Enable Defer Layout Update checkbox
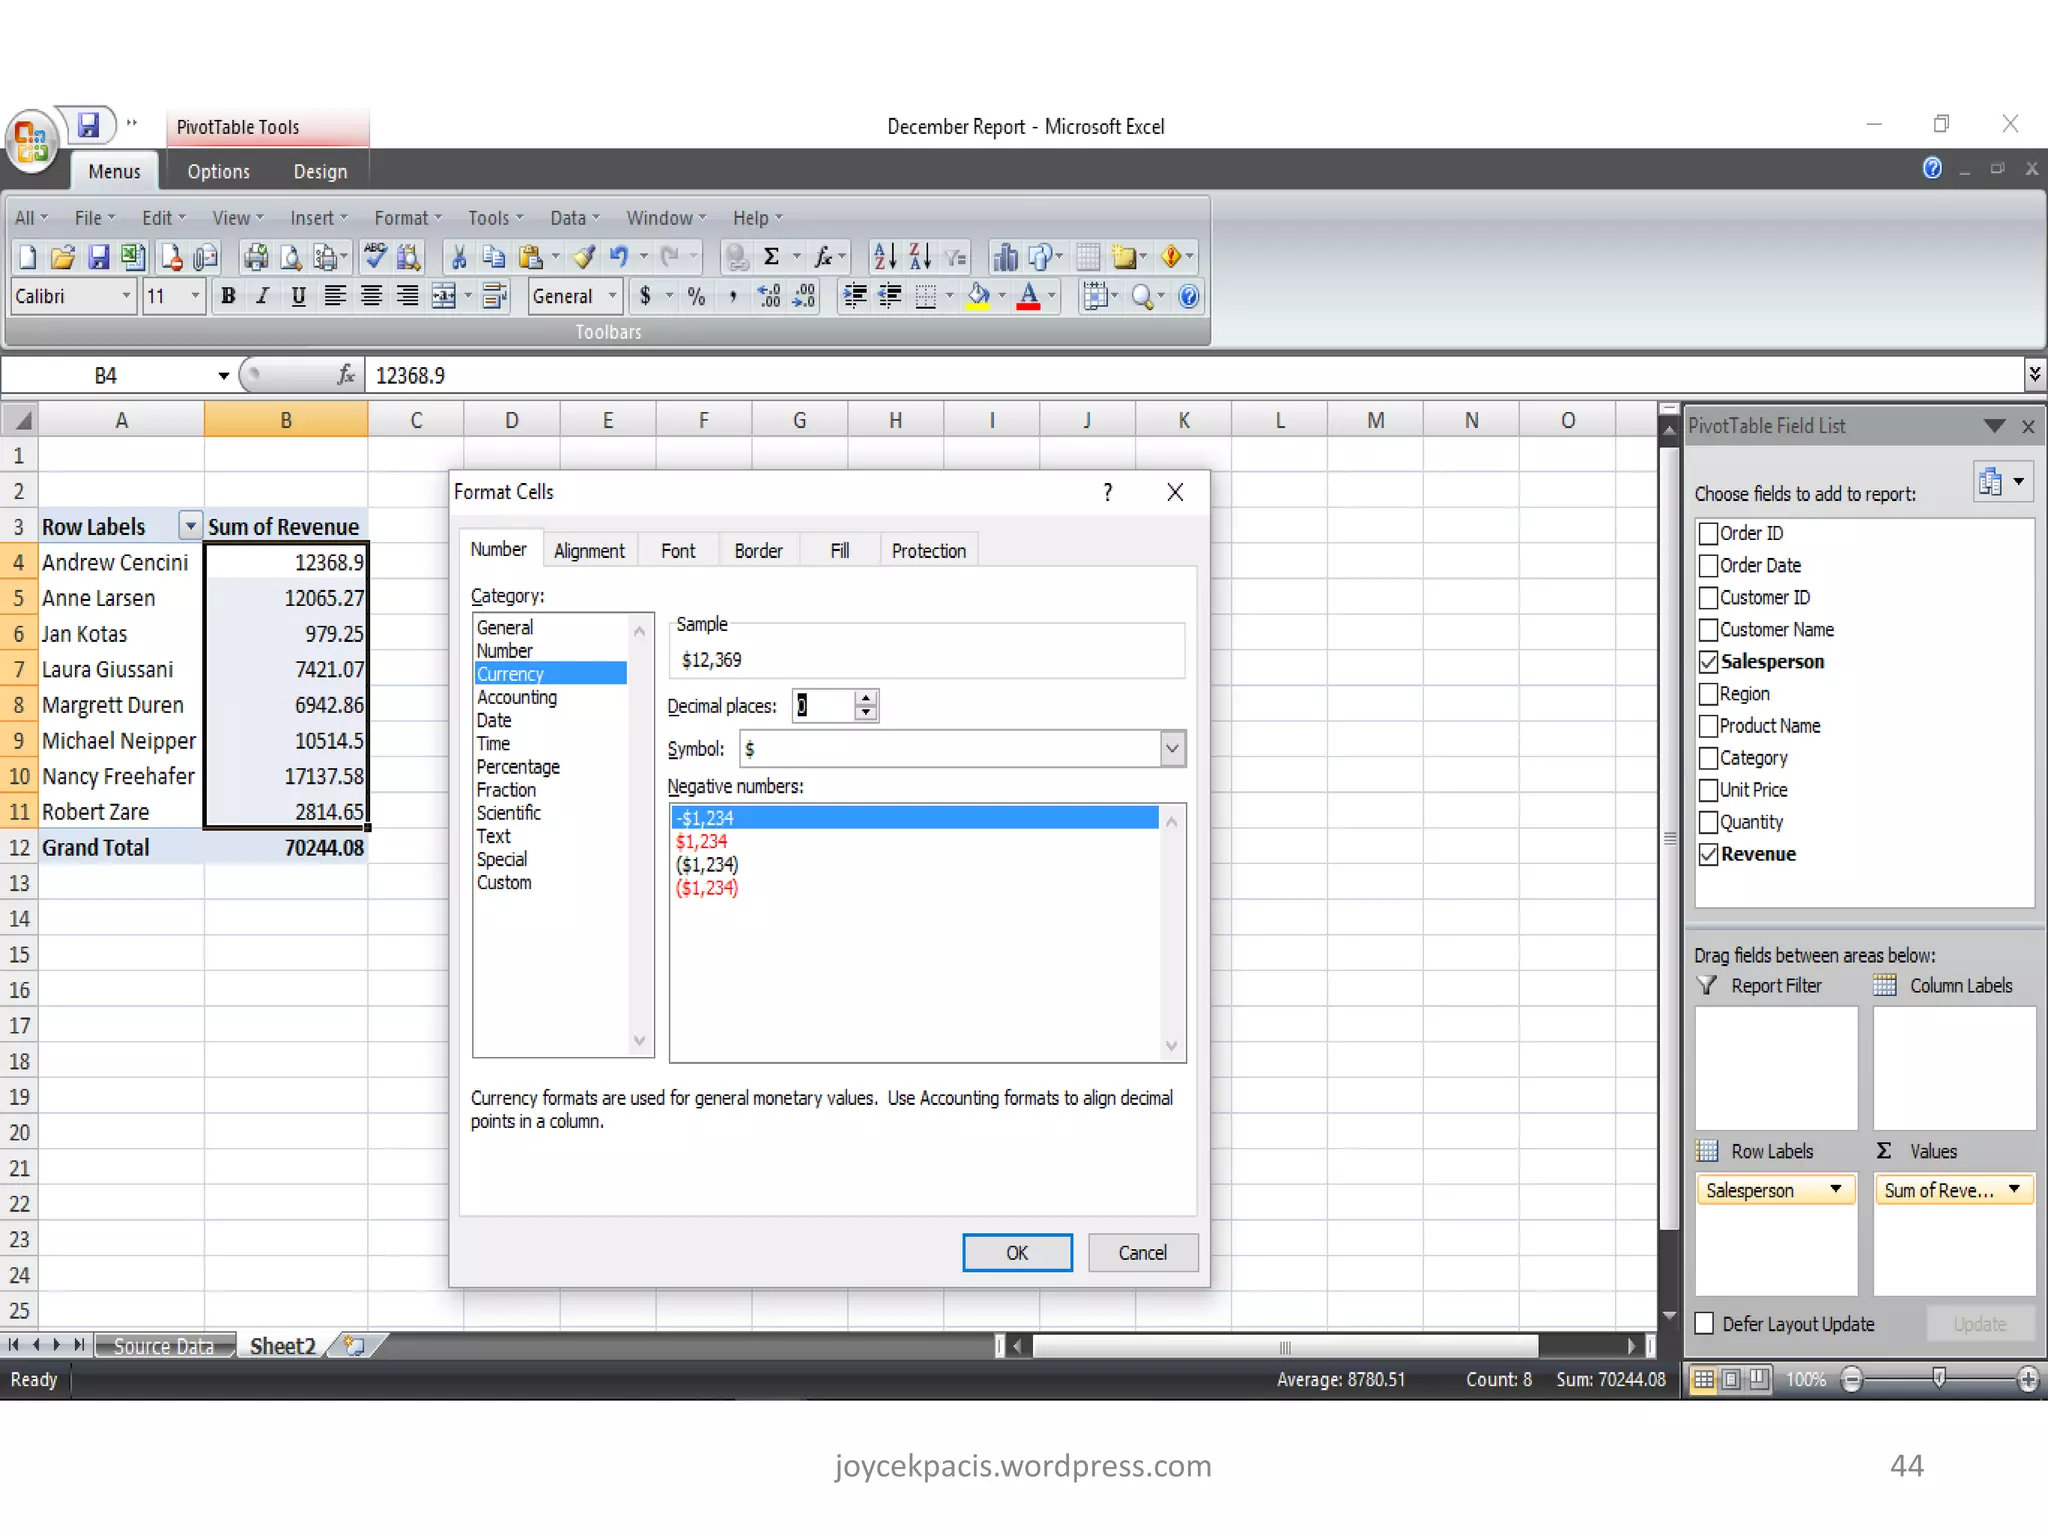This screenshot has width=2048, height=1536. click(x=1705, y=1323)
